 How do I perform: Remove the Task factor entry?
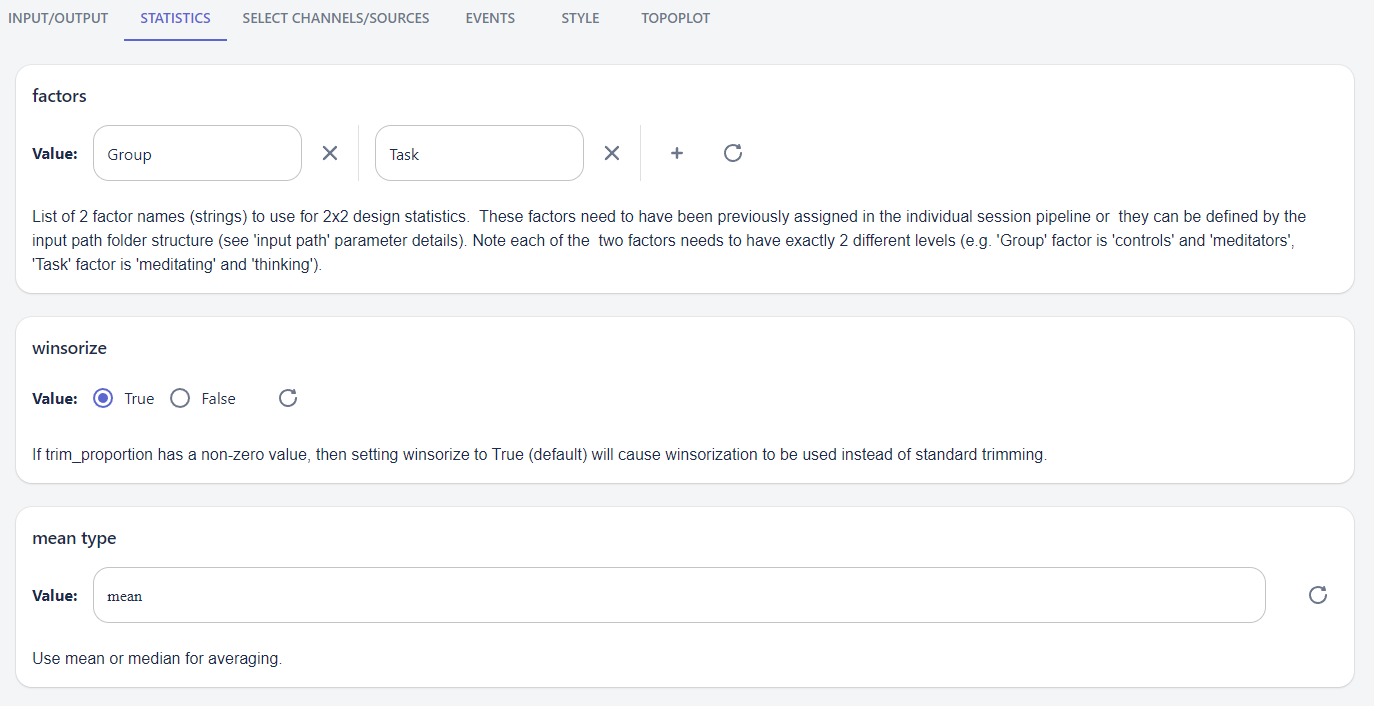(x=612, y=153)
